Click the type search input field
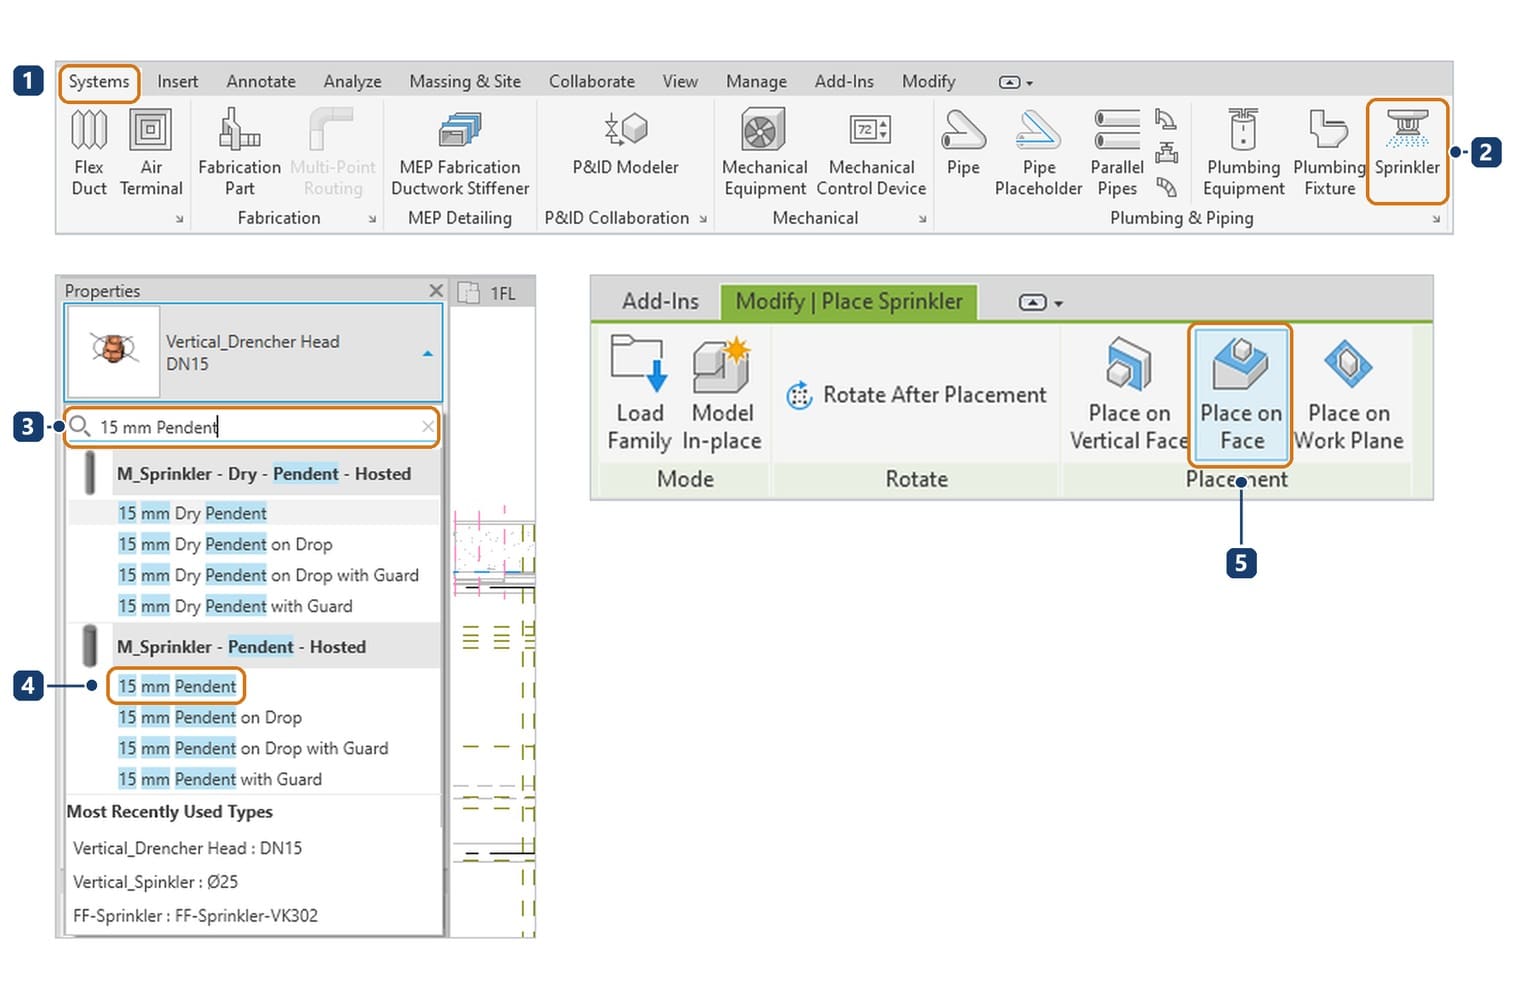This screenshot has height=985, width=1520. [252, 427]
